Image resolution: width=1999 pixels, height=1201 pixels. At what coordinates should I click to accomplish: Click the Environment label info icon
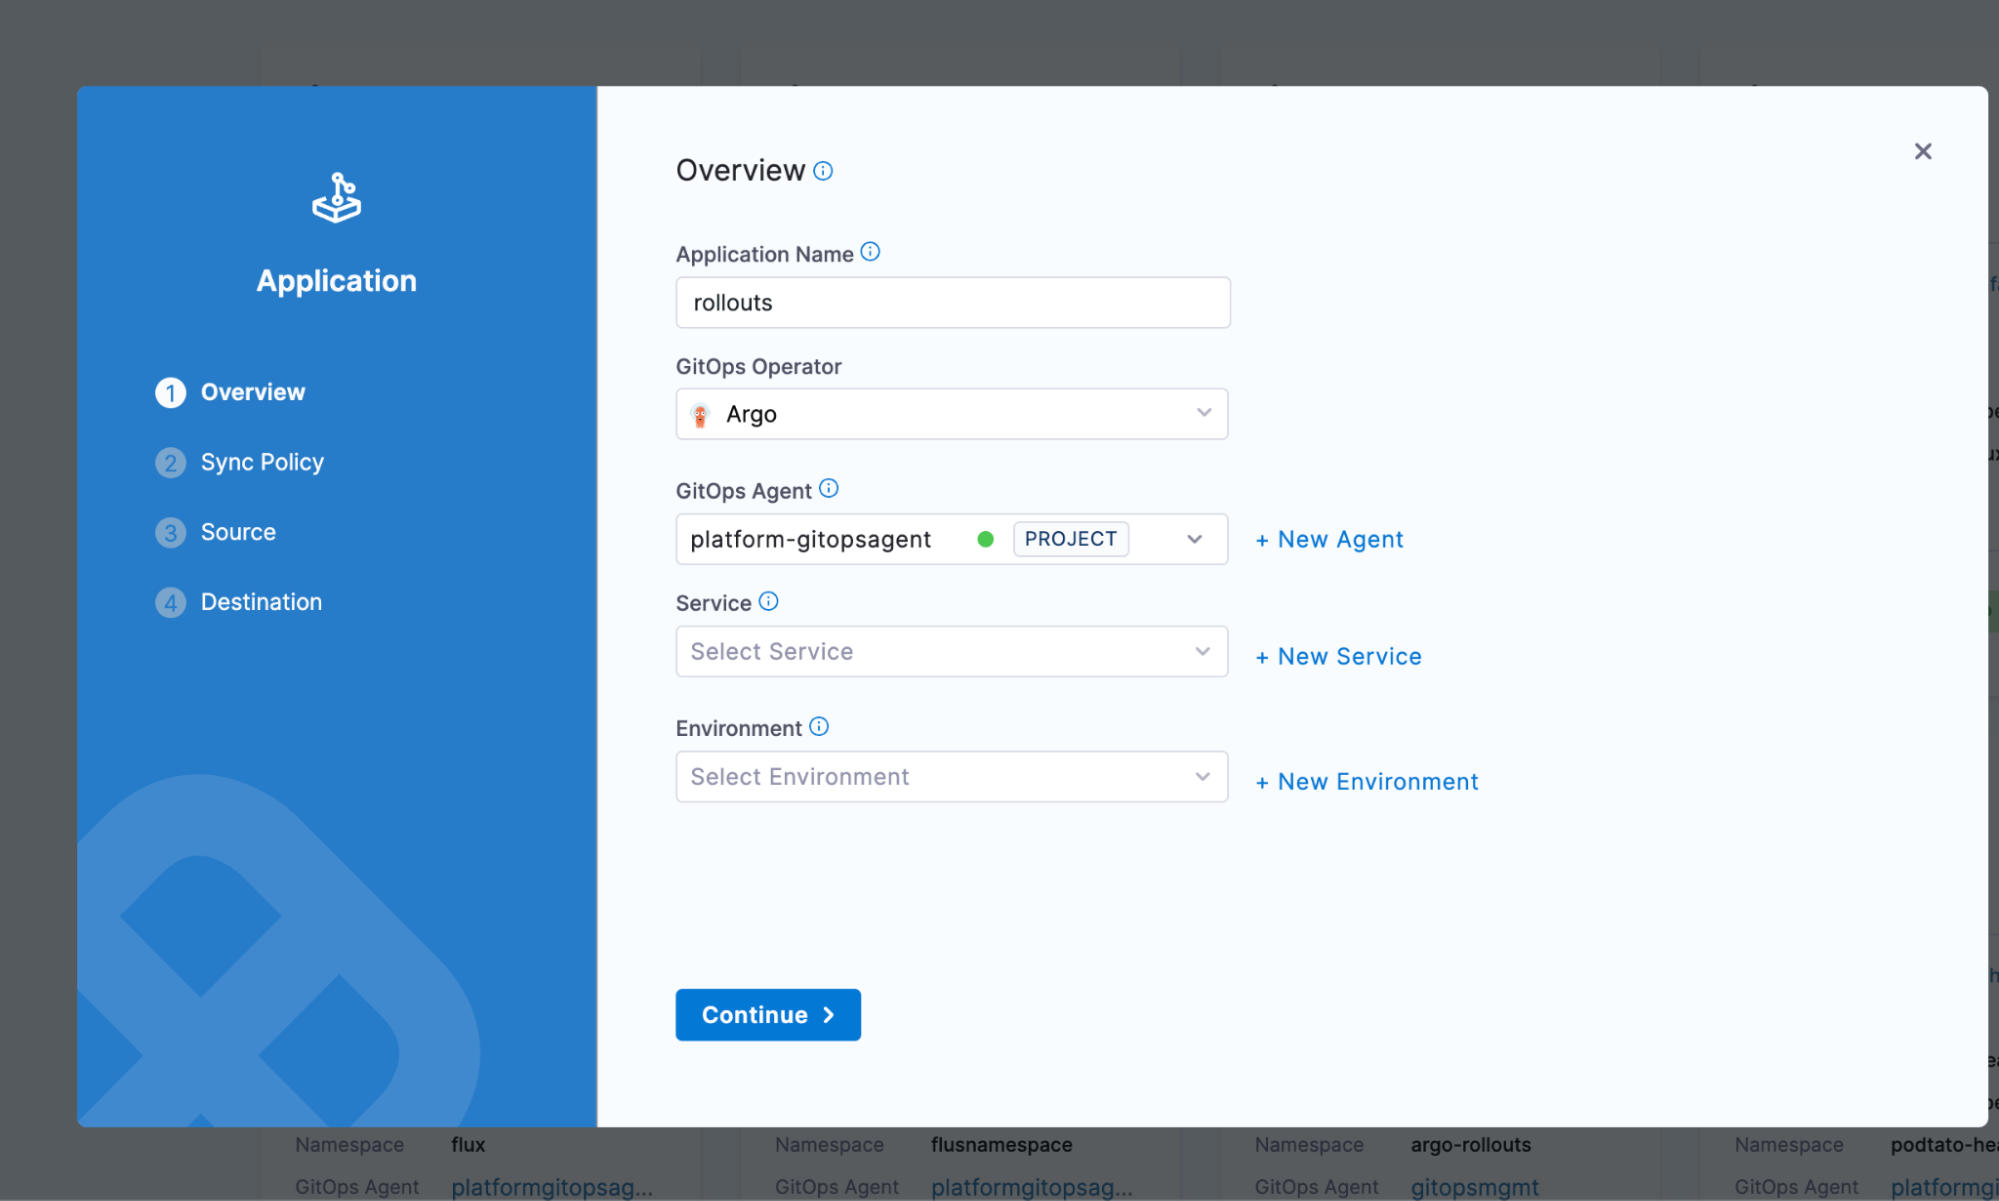pyautogui.click(x=819, y=726)
